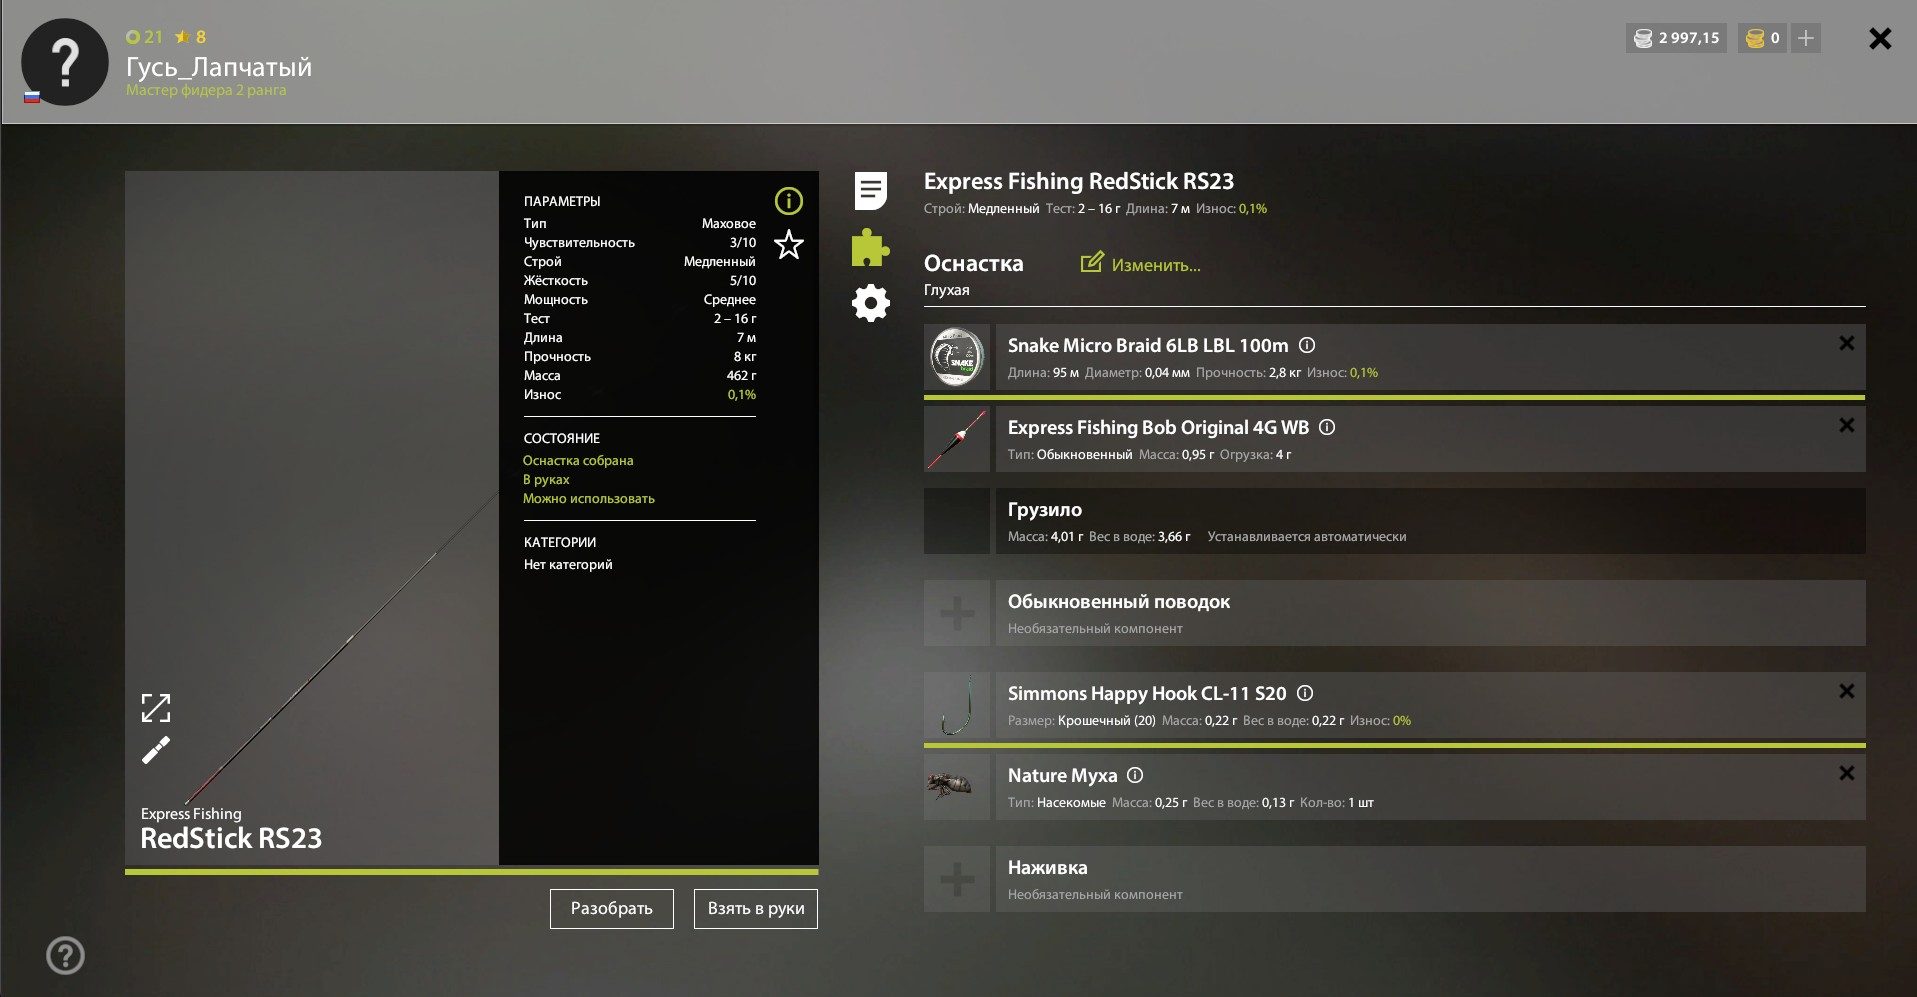The image size is (1917, 997).
Task: Add a Наживка component with plus
Action: pos(957,879)
